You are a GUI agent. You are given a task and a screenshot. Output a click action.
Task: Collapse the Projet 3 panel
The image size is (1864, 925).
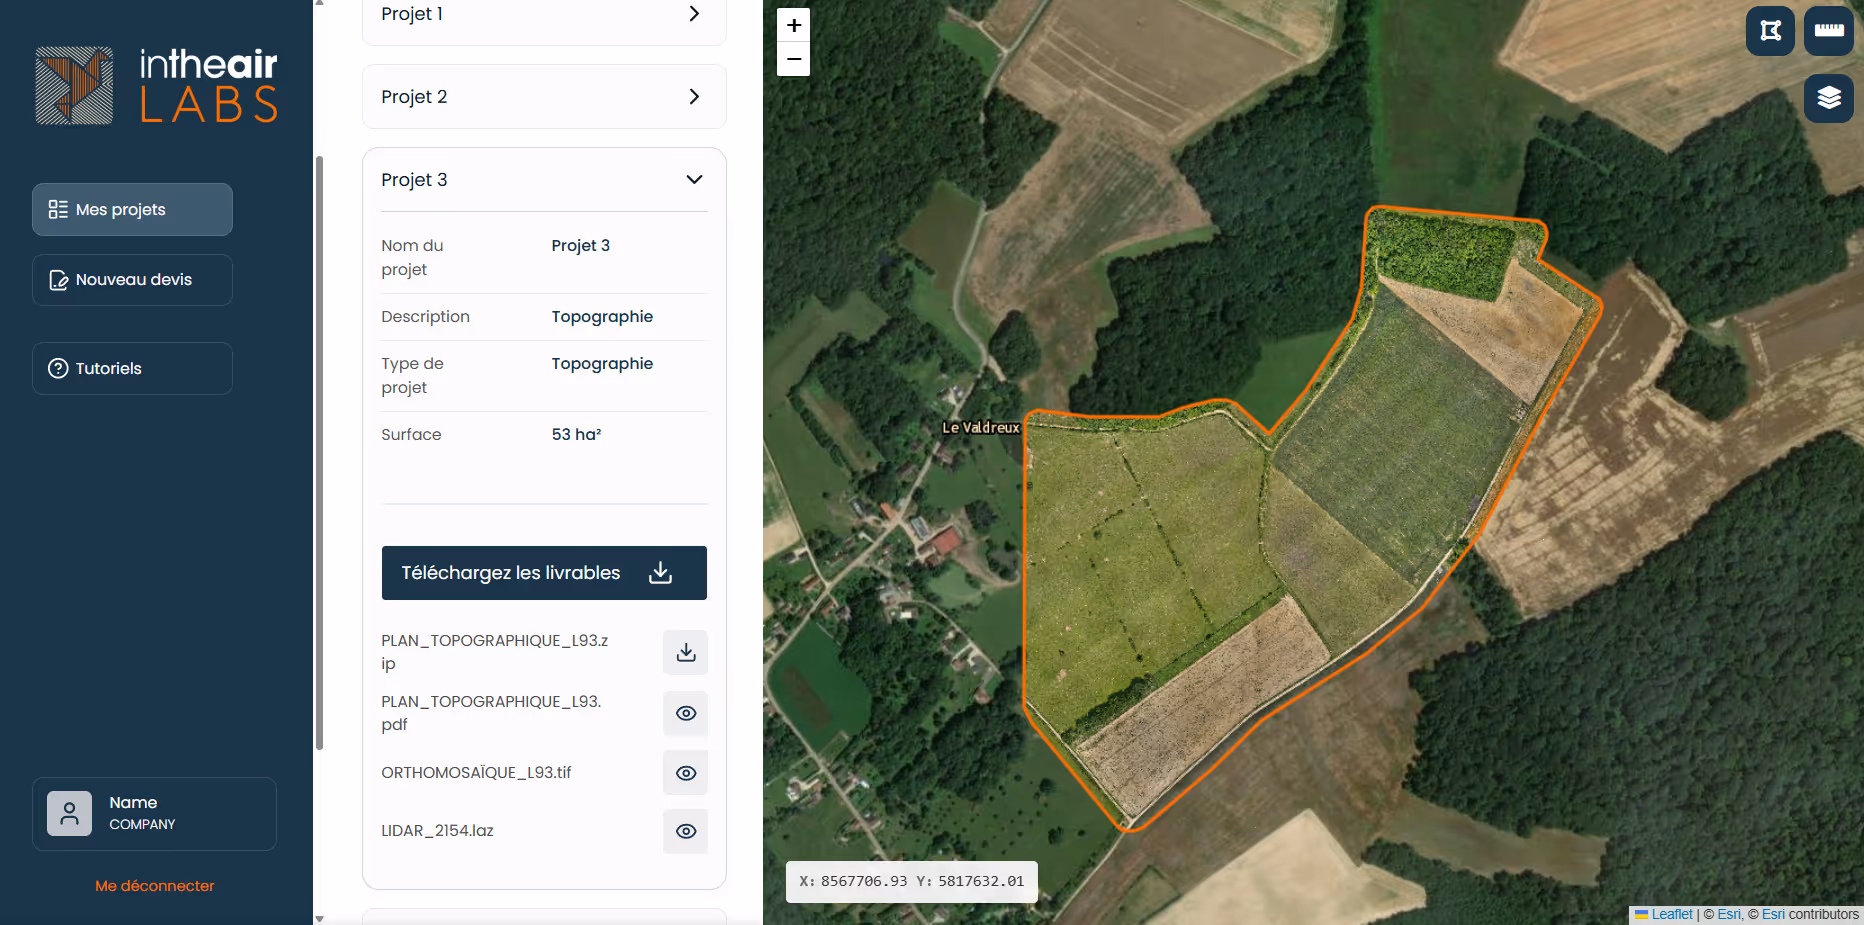[694, 179]
